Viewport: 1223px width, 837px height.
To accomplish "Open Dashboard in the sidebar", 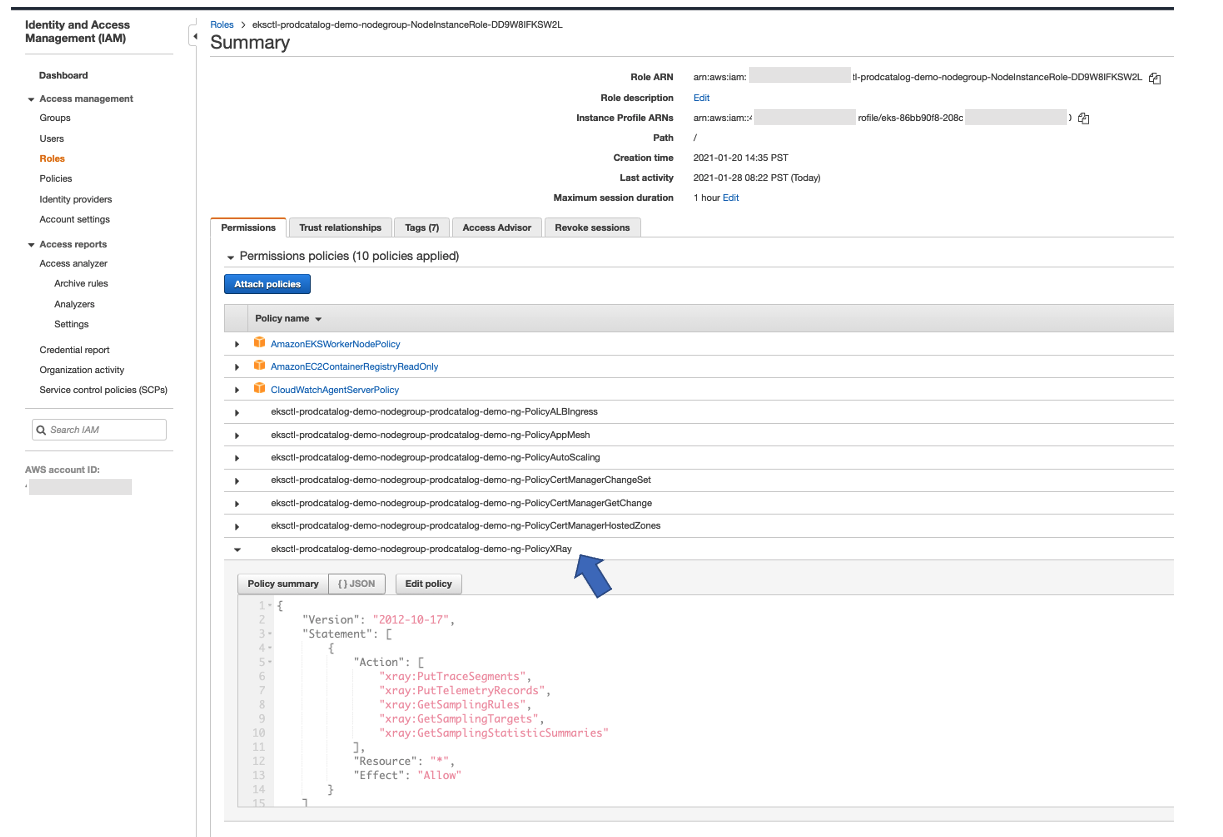I will pyautogui.click(x=63, y=75).
